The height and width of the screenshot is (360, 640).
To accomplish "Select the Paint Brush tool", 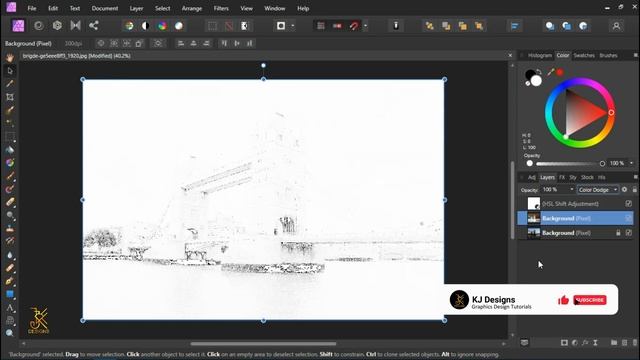I will tap(10, 176).
